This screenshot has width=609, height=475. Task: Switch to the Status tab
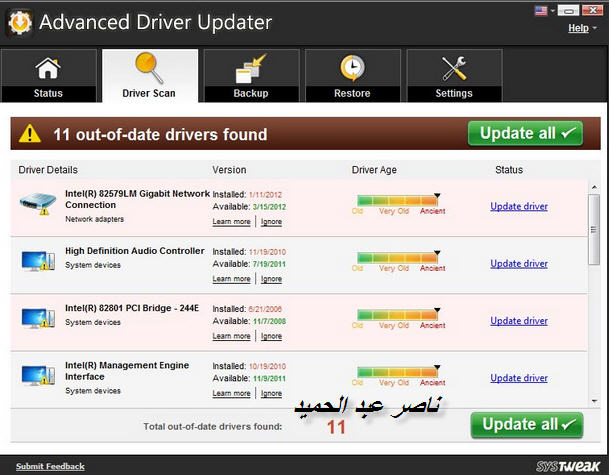click(x=49, y=75)
